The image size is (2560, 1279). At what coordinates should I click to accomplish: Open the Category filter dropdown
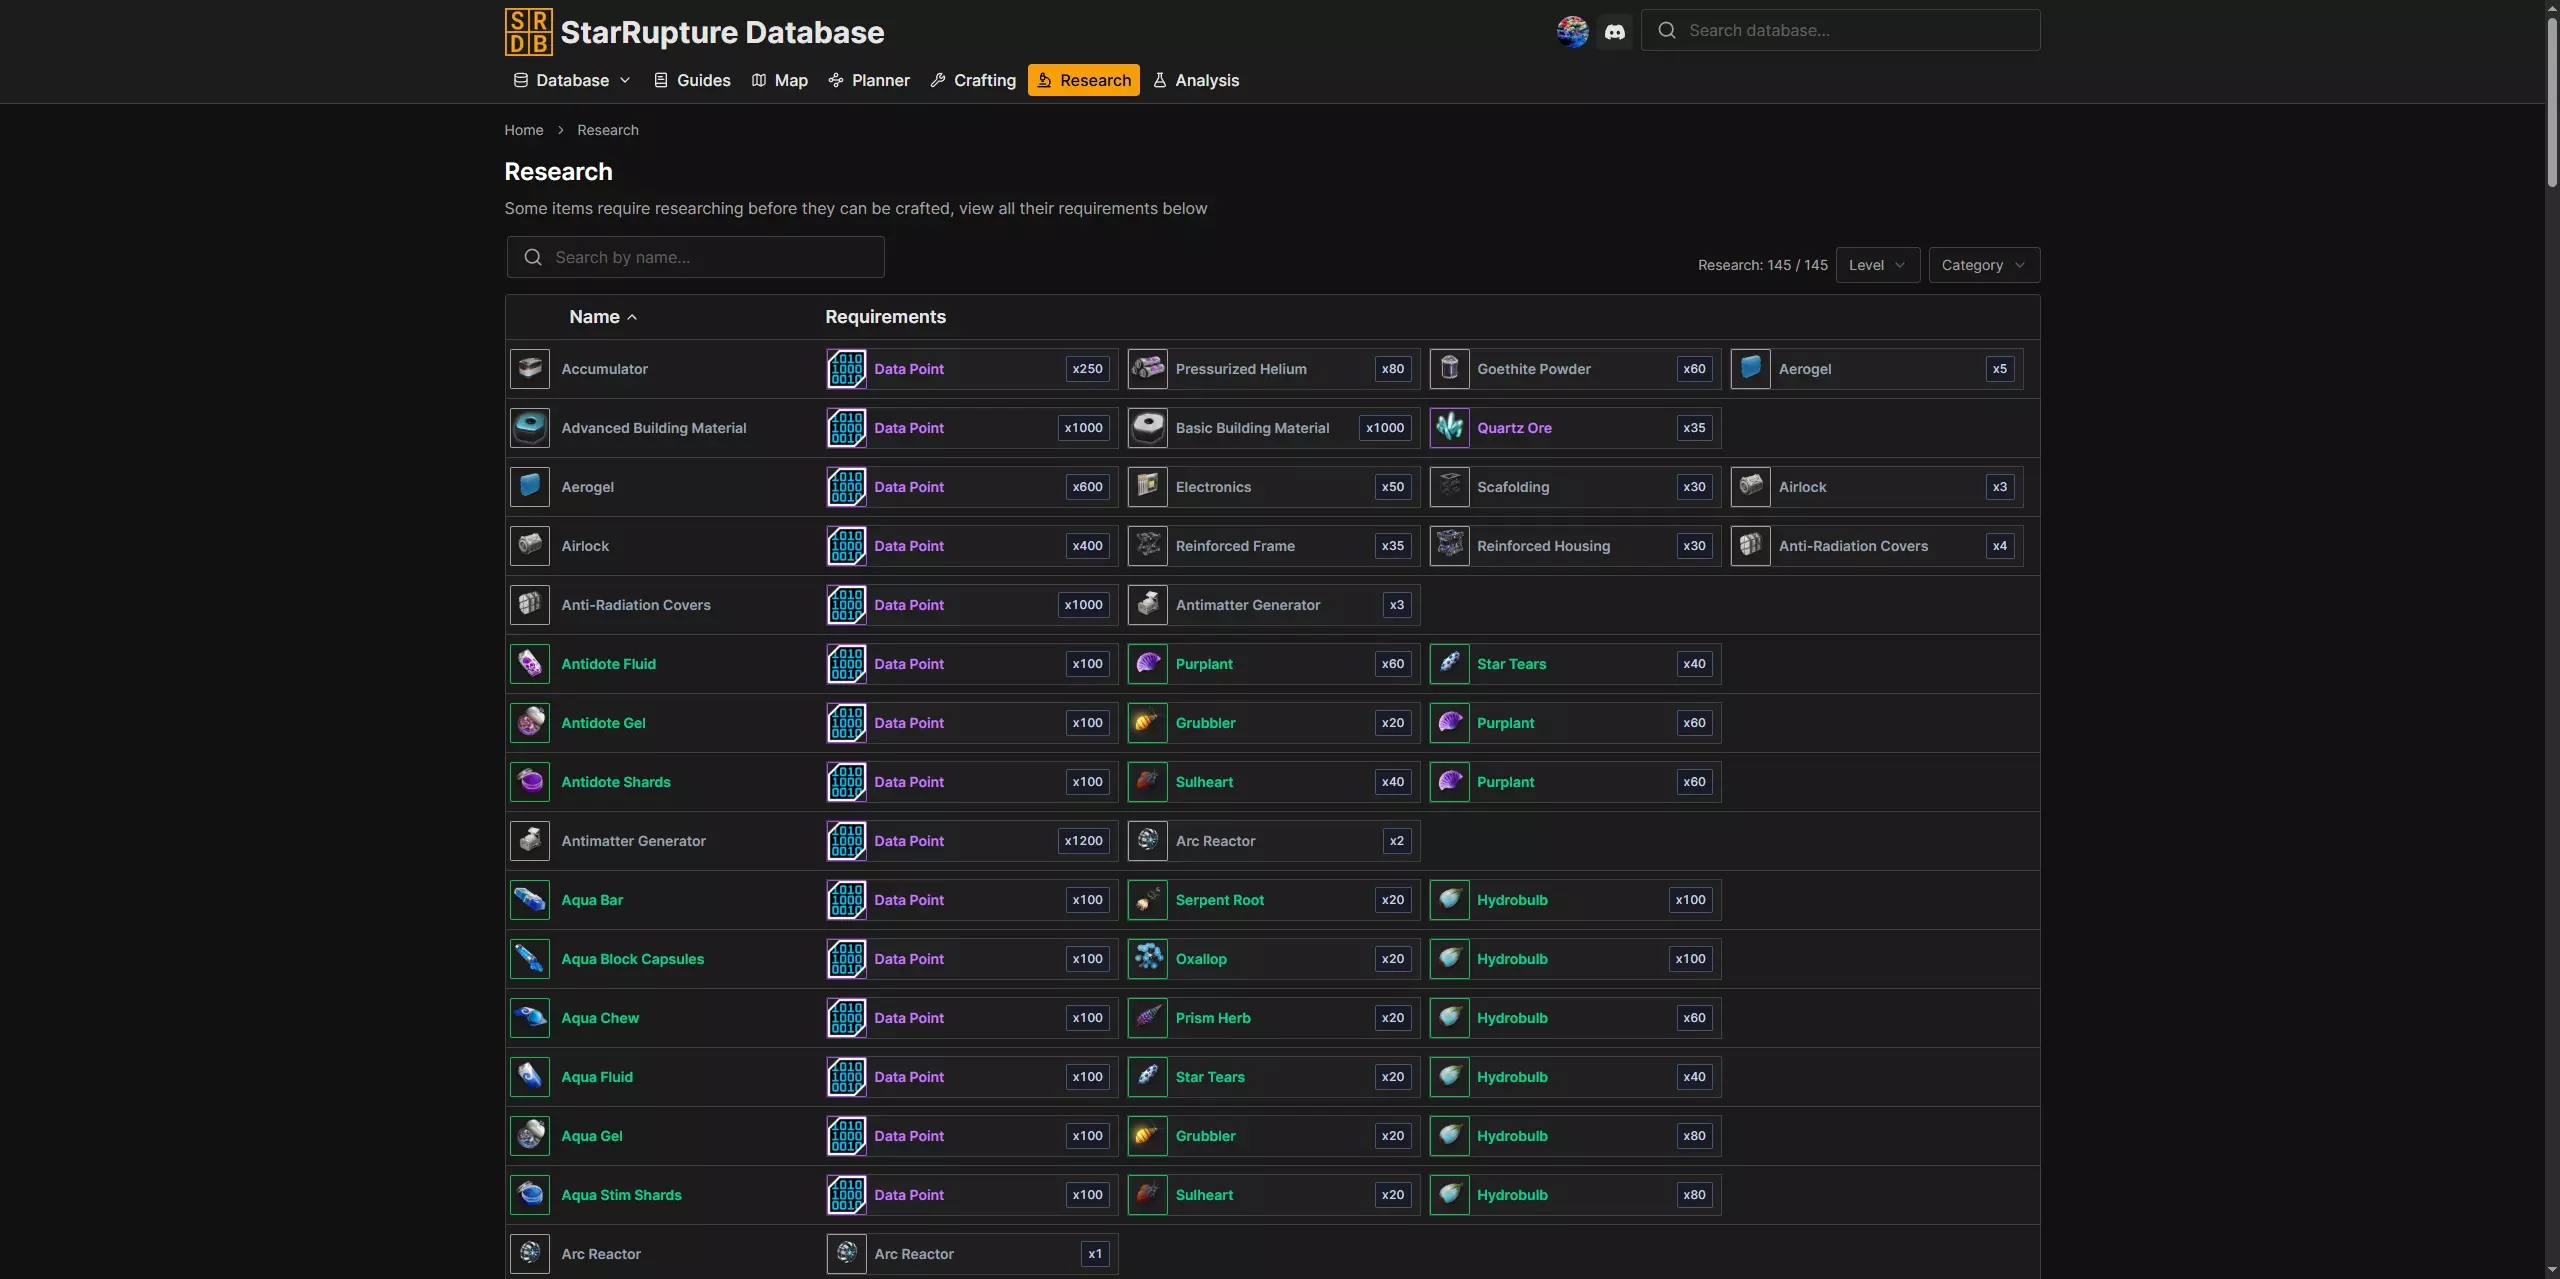click(1983, 265)
